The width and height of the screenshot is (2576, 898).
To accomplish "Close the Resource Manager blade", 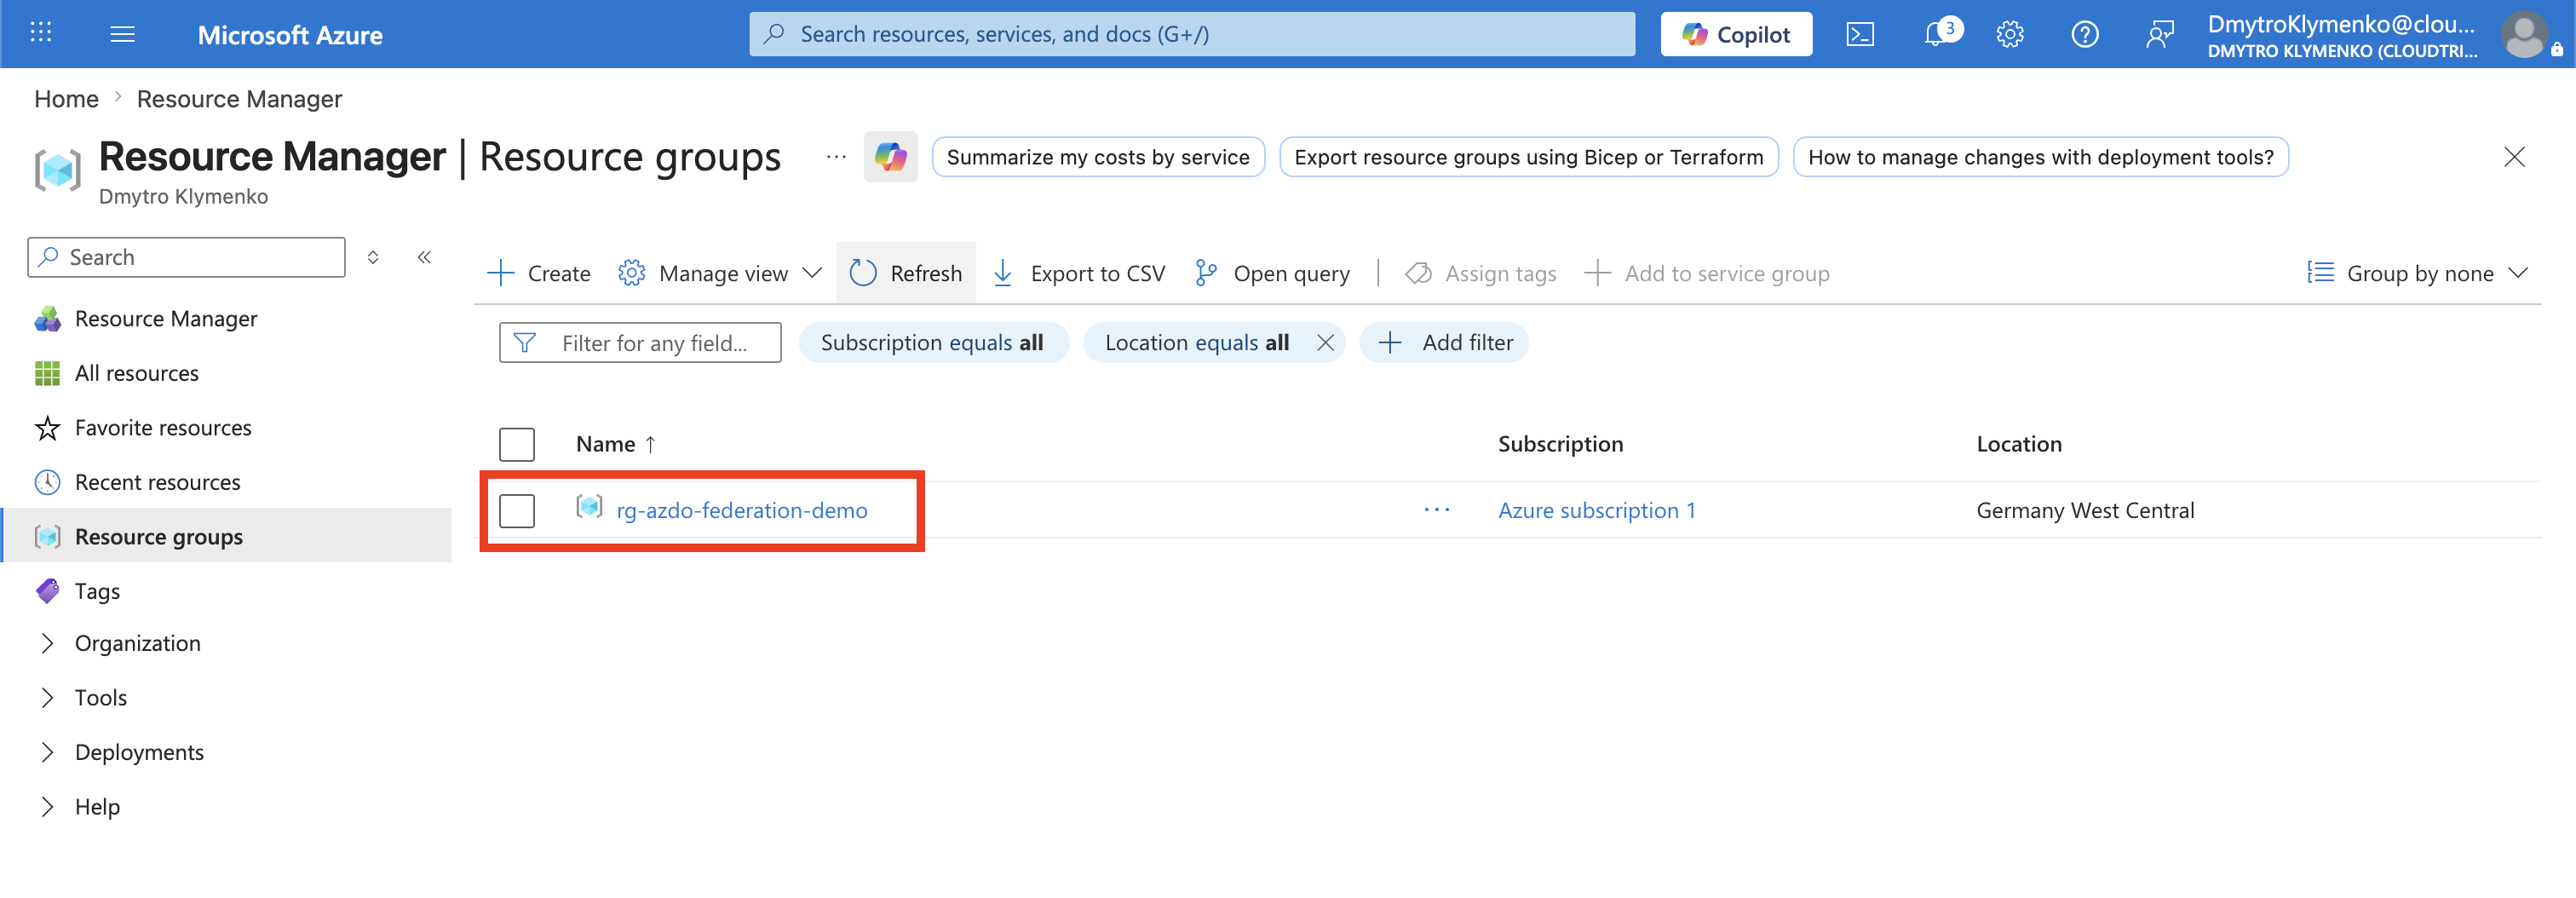I will pyautogui.click(x=2514, y=157).
